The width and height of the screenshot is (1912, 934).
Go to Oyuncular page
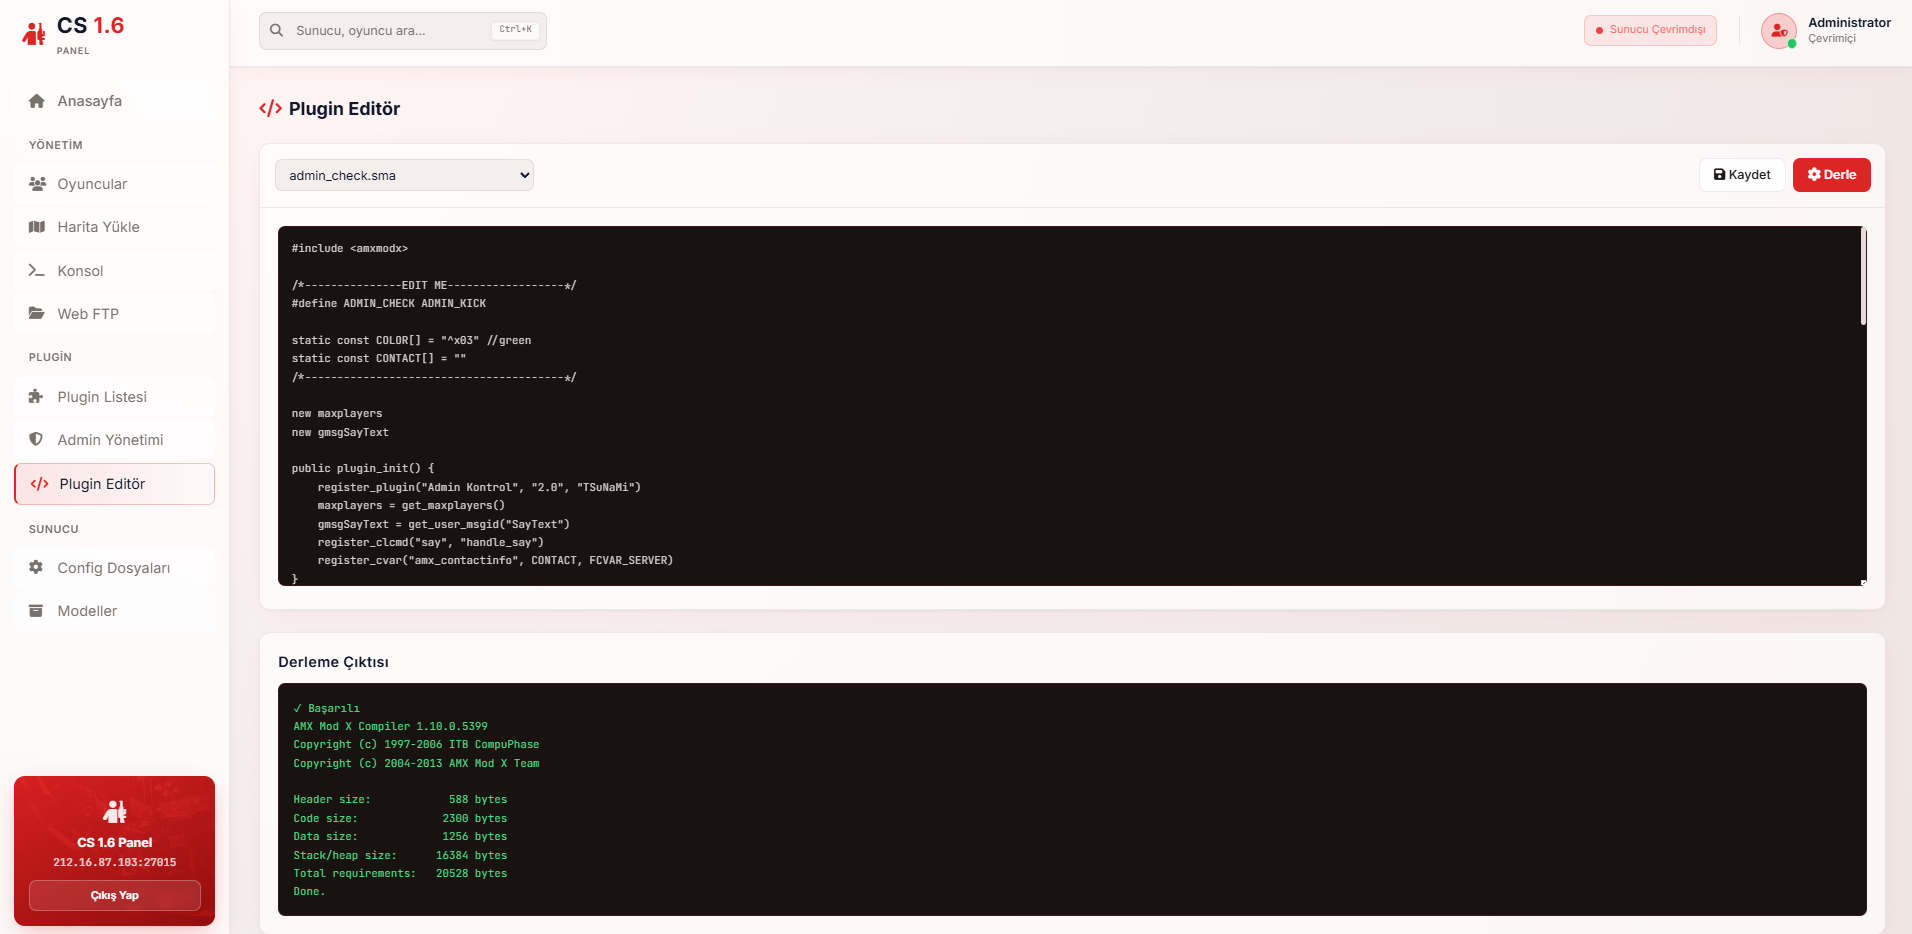tap(114, 184)
